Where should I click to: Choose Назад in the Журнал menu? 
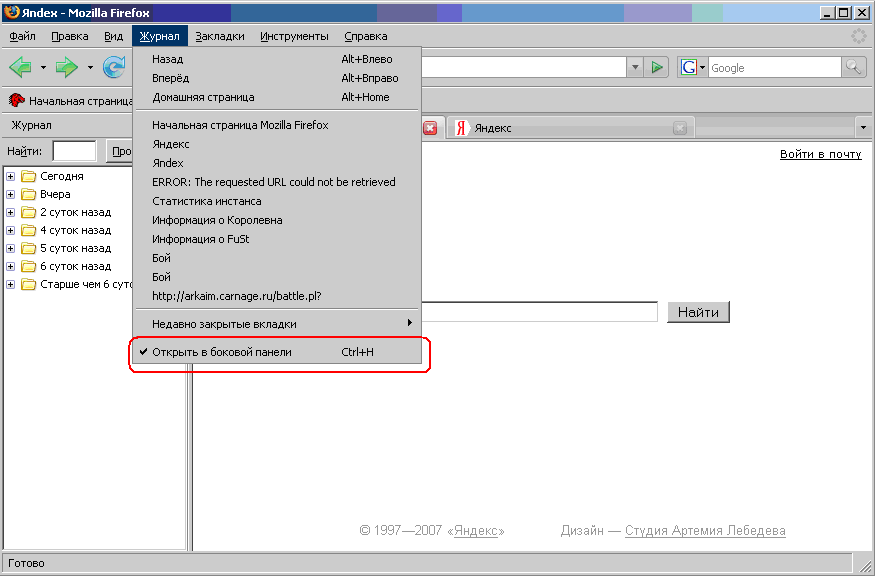click(x=277, y=59)
